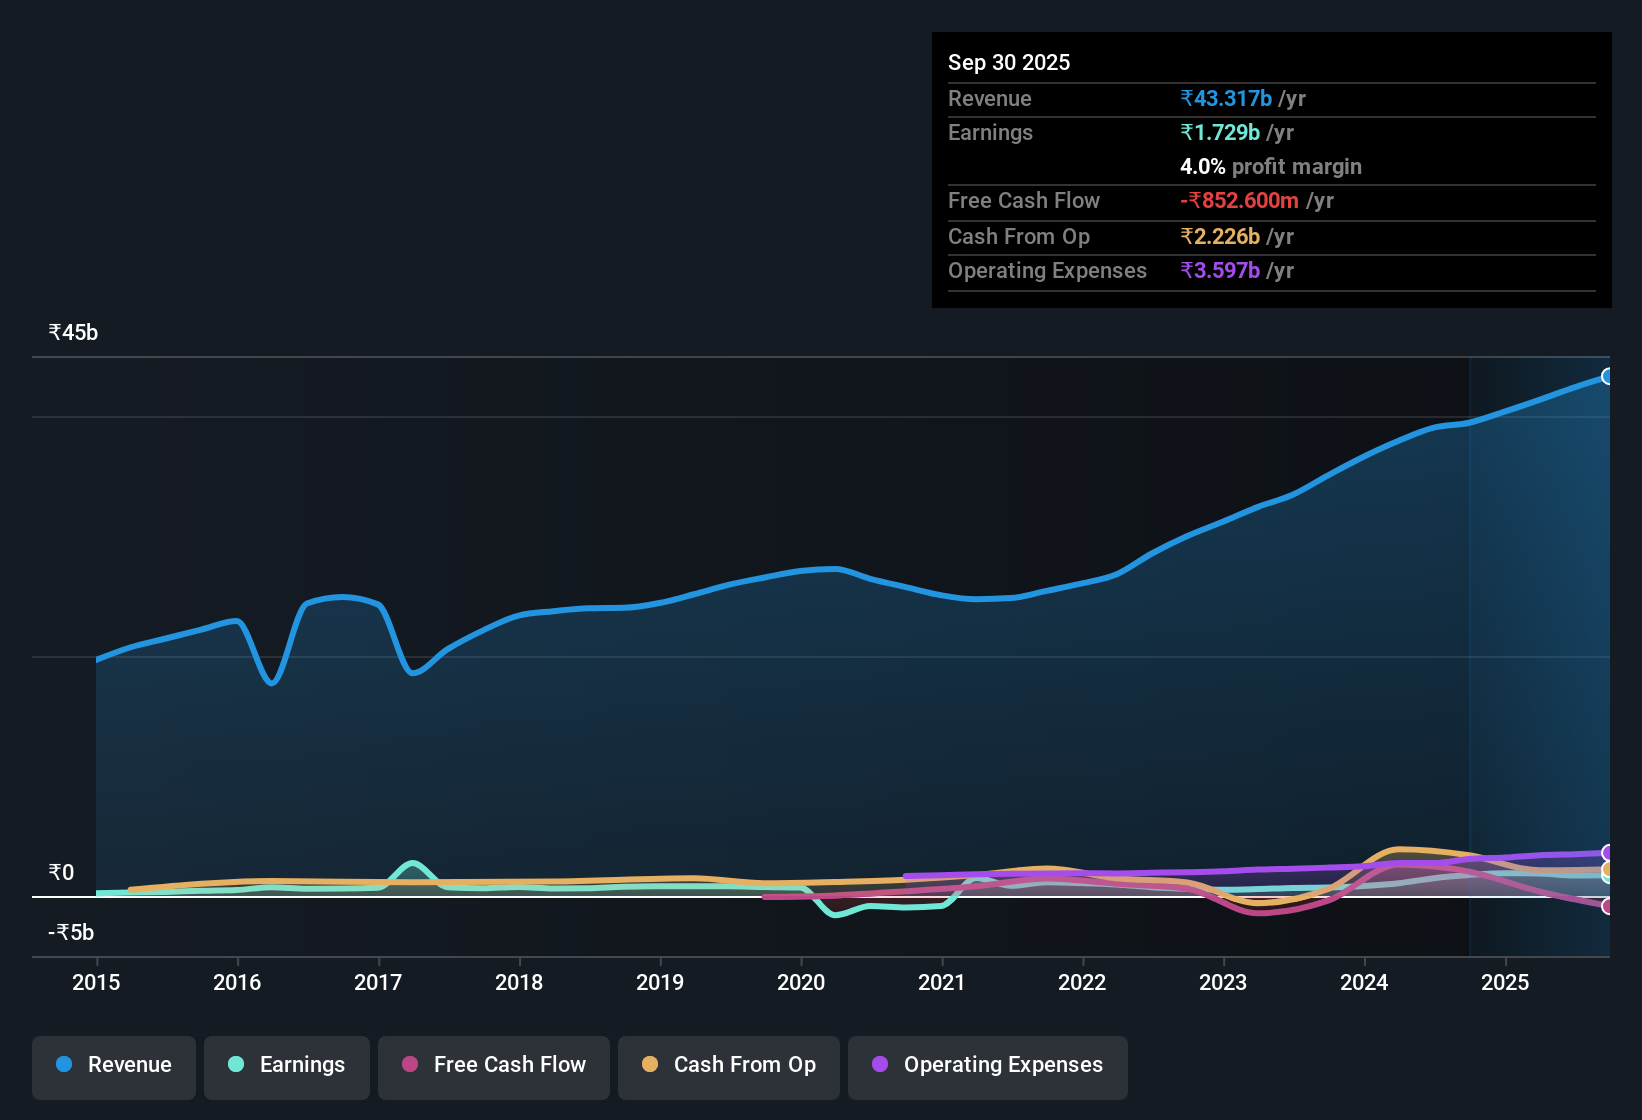Click the pink Free Cash Flow dot icon
1642x1120 pixels.
408,1064
